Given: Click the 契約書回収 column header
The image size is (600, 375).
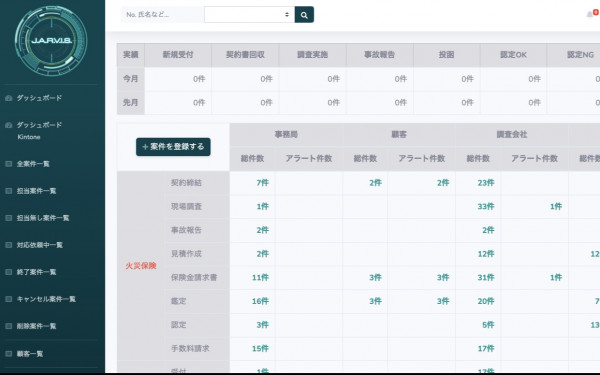Looking at the screenshot, I should (x=245, y=55).
